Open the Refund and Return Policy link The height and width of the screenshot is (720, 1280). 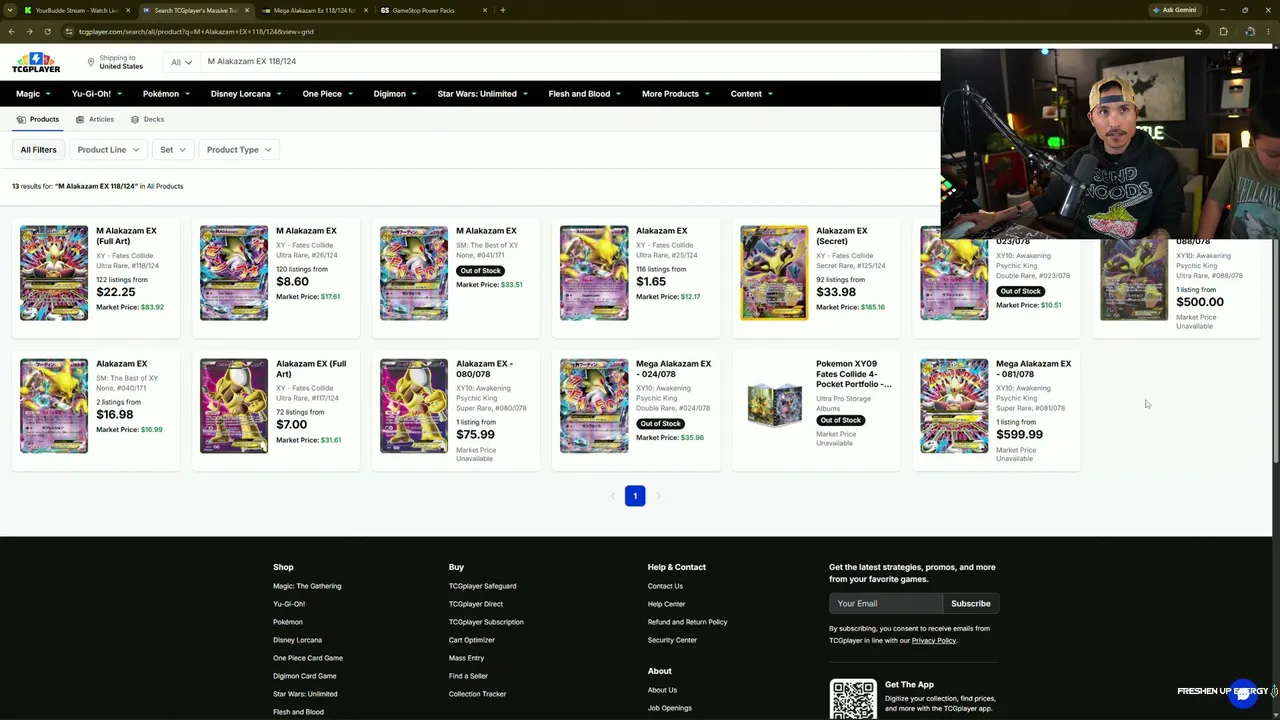(687, 622)
